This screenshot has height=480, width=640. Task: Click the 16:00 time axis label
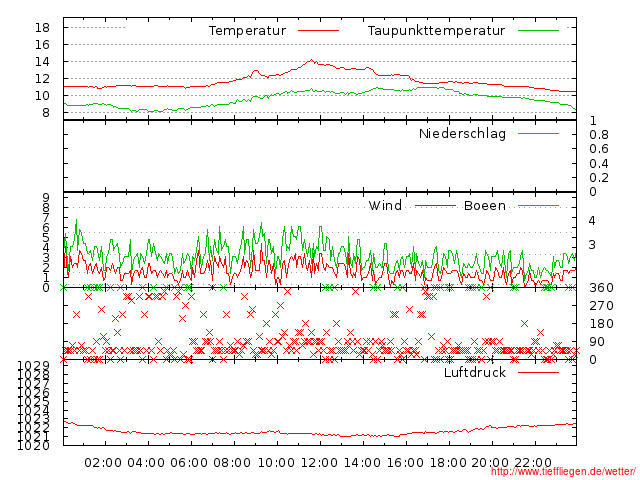pyautogui.click(x=405, y=463)
